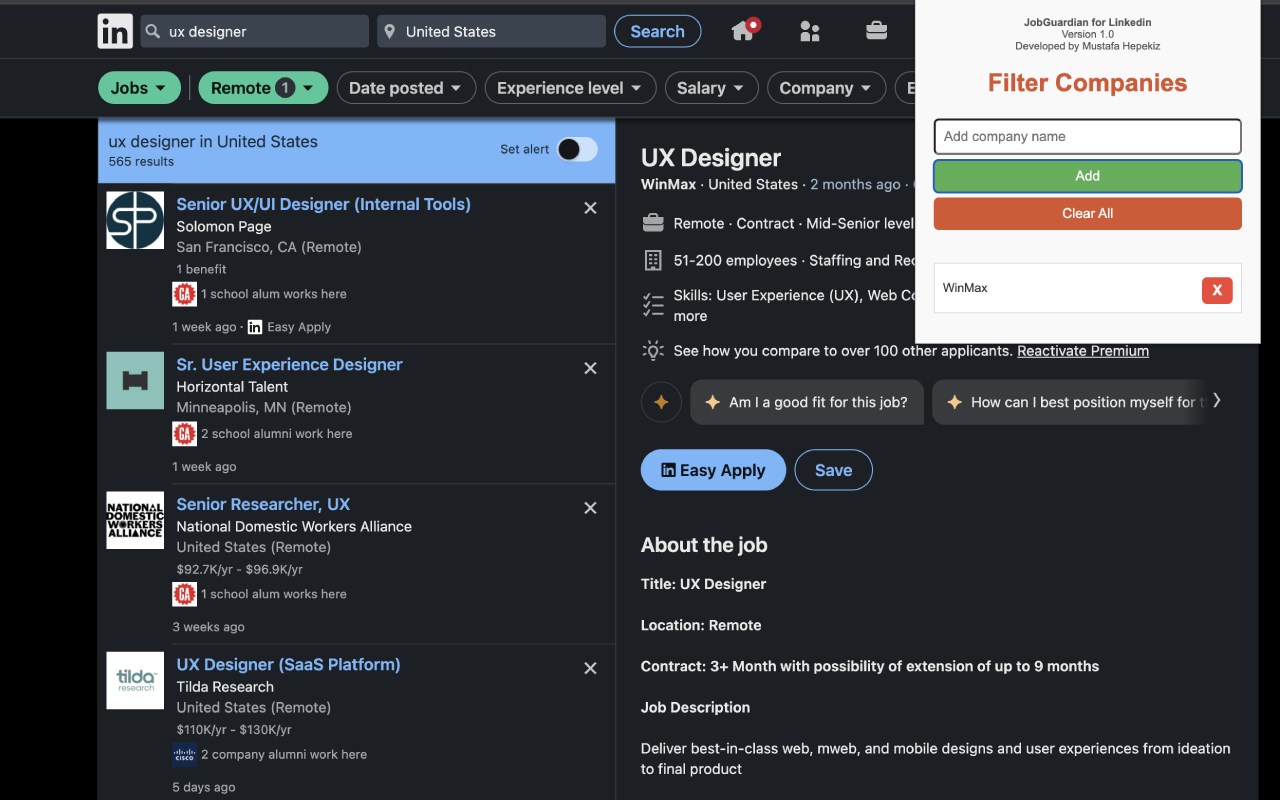1280x800 pixels.
Task: Save the UX Designer job
Action: click(833, 470)
